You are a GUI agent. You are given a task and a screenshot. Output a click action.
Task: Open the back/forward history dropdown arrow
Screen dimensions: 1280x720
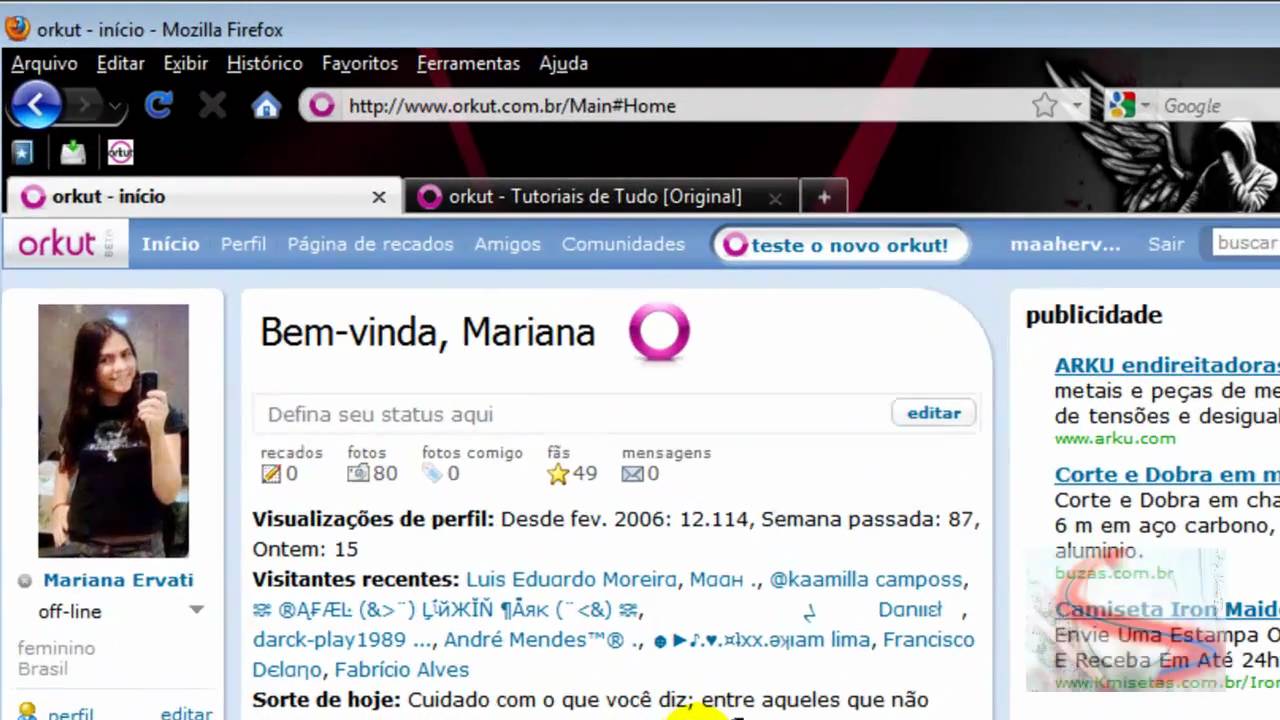116,106
